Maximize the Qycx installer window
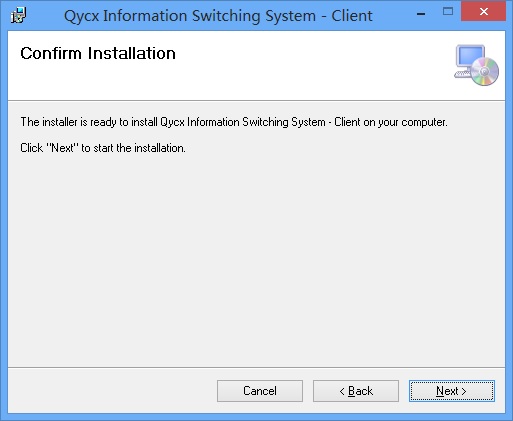 tap(448, 12)
